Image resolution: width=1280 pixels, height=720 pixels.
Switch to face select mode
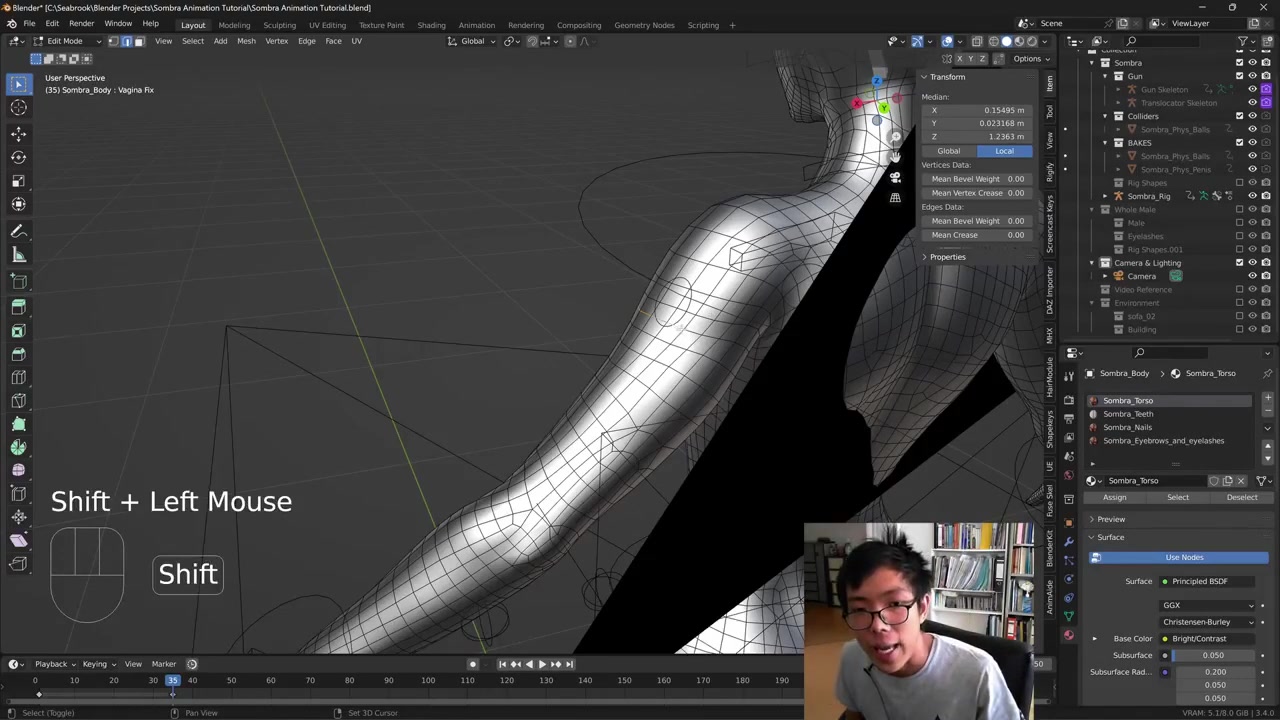[139, 41]
